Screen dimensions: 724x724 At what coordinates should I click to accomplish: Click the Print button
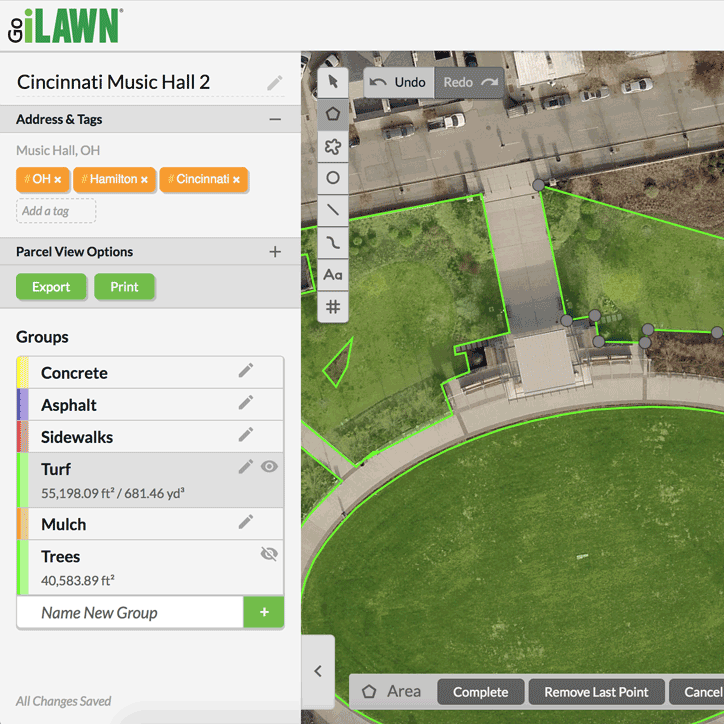[124, 287]
